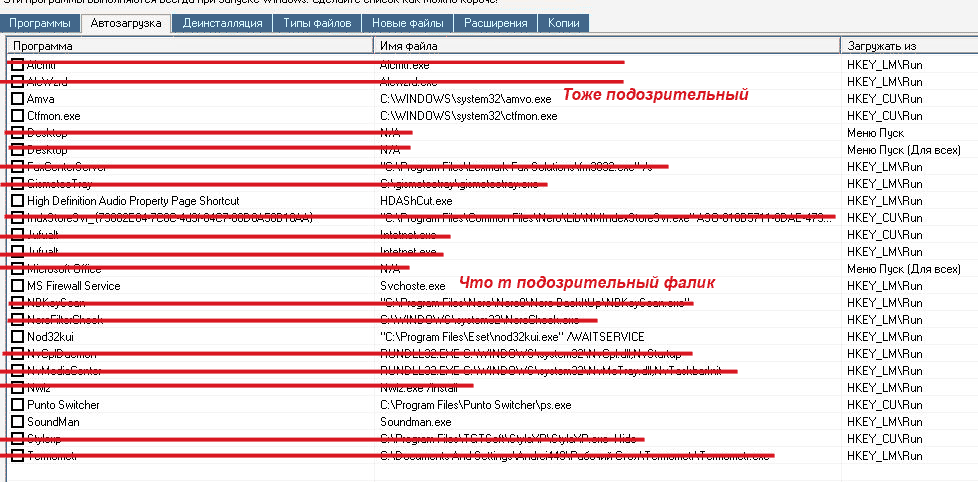Image resolution: width=978 pixels, height=482 pixels.
Task: Tick the NeroFilterCheck checkbox
Action: (17, 320)
